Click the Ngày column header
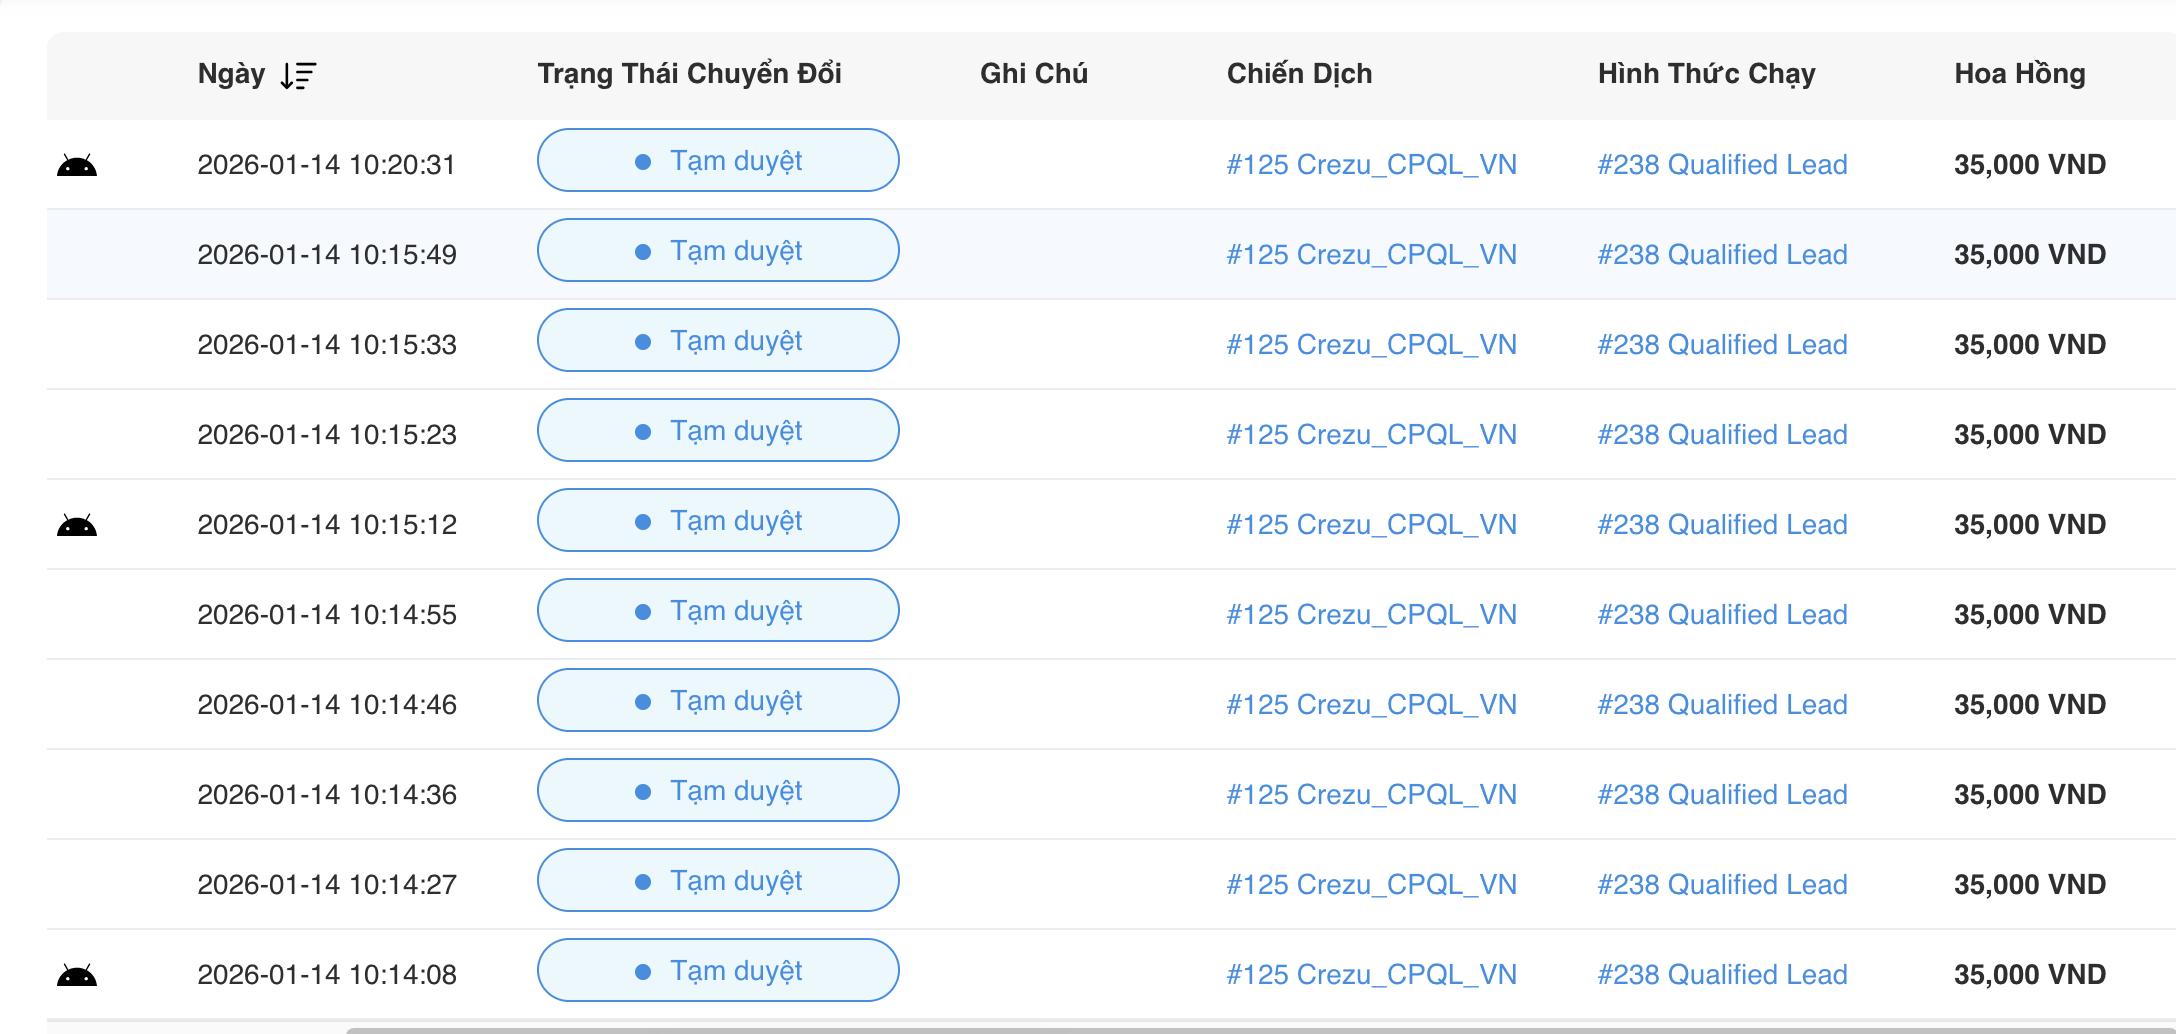 point(231,74)
